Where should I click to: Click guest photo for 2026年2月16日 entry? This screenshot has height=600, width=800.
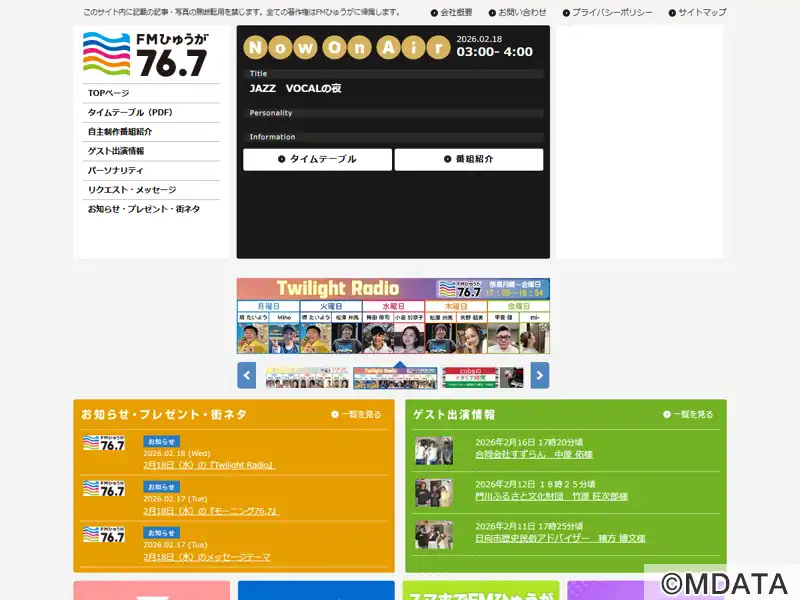click(x=434, y=451)
